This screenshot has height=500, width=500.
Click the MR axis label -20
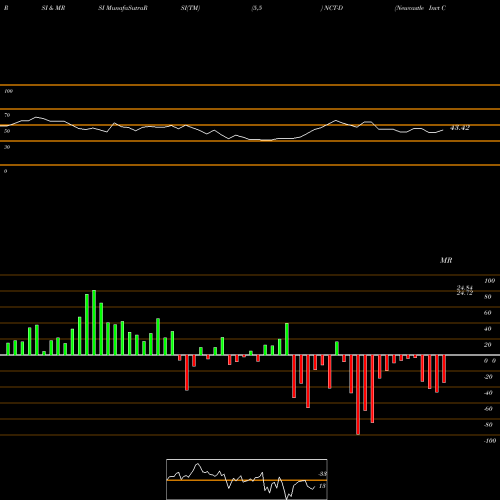pos(488,377)
